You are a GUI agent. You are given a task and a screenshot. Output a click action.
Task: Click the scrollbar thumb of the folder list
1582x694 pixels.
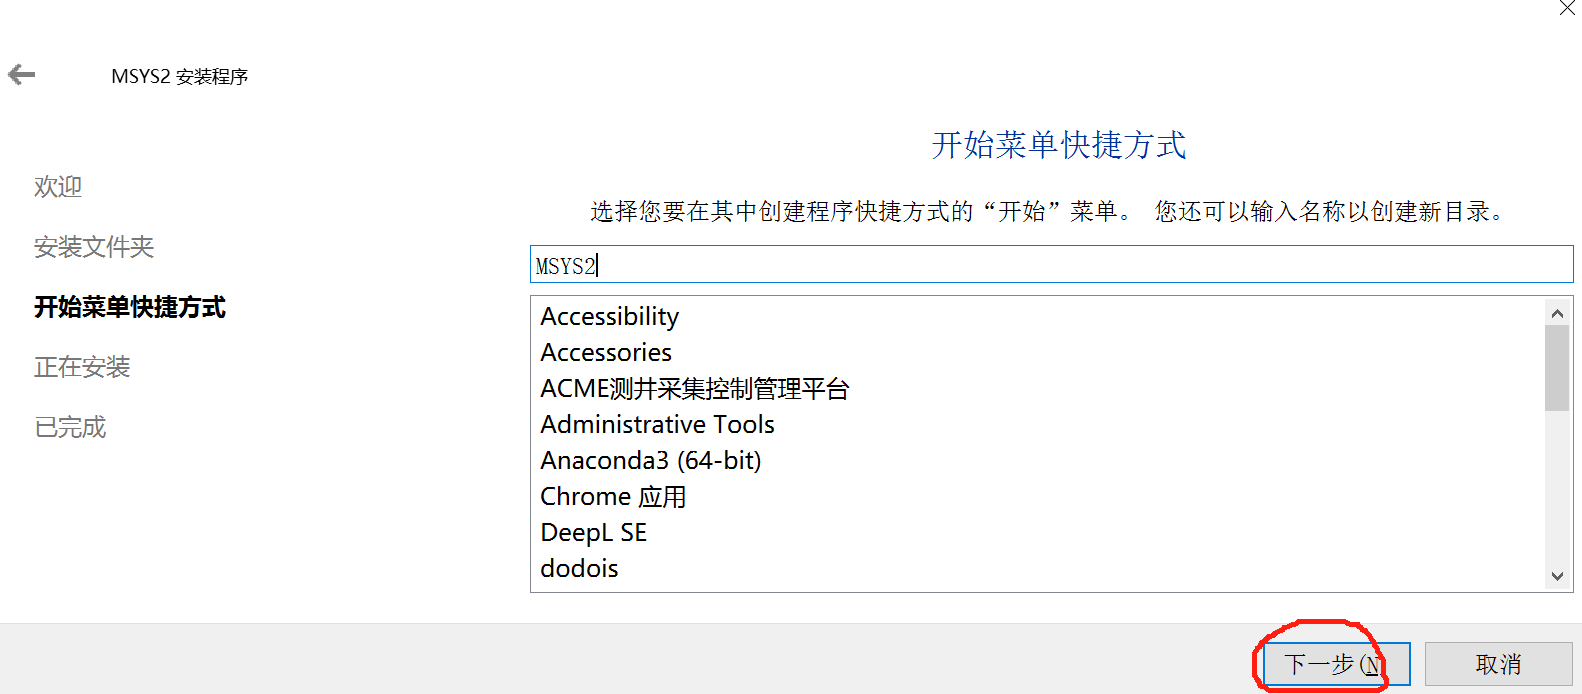[1557, 368]
